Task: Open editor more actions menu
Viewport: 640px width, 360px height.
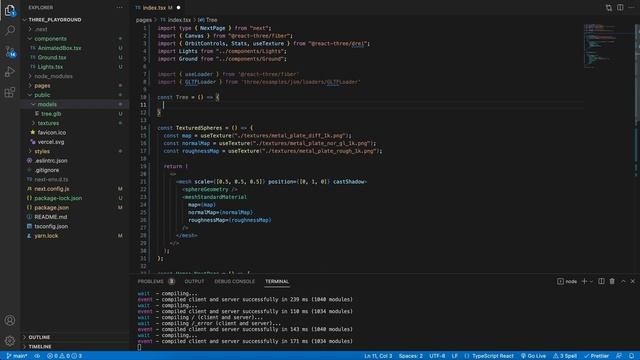Action: coord(631,7)
